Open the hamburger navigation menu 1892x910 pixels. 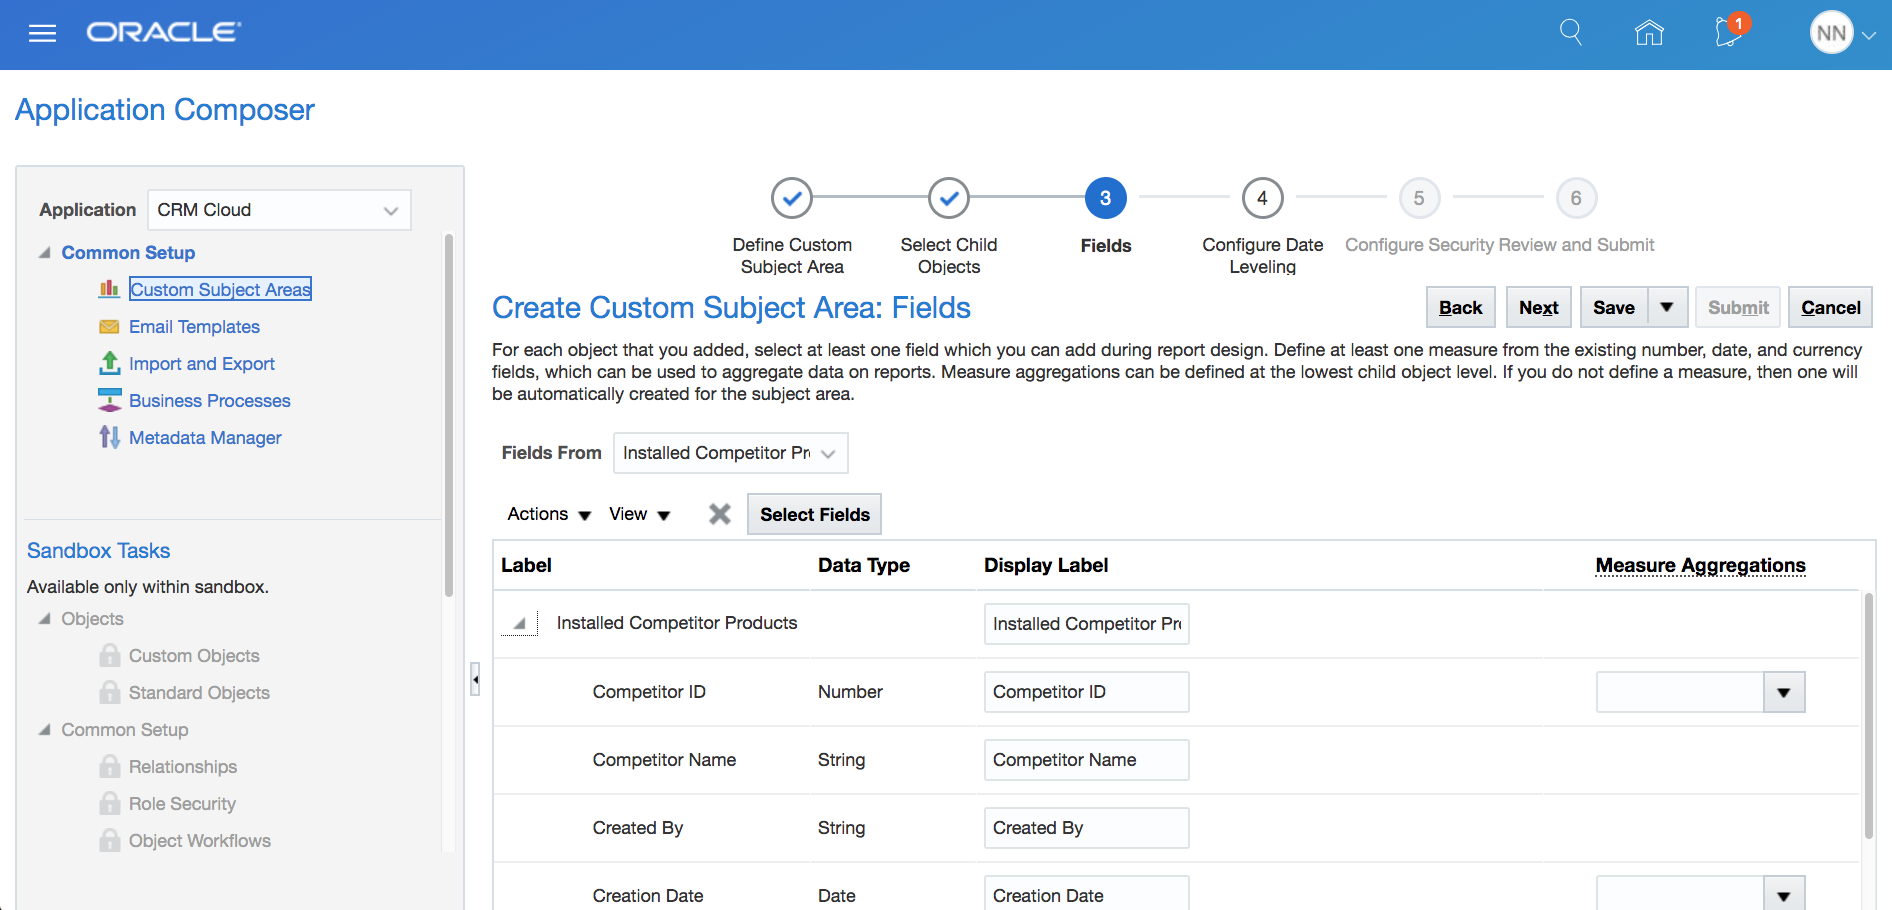42,34
